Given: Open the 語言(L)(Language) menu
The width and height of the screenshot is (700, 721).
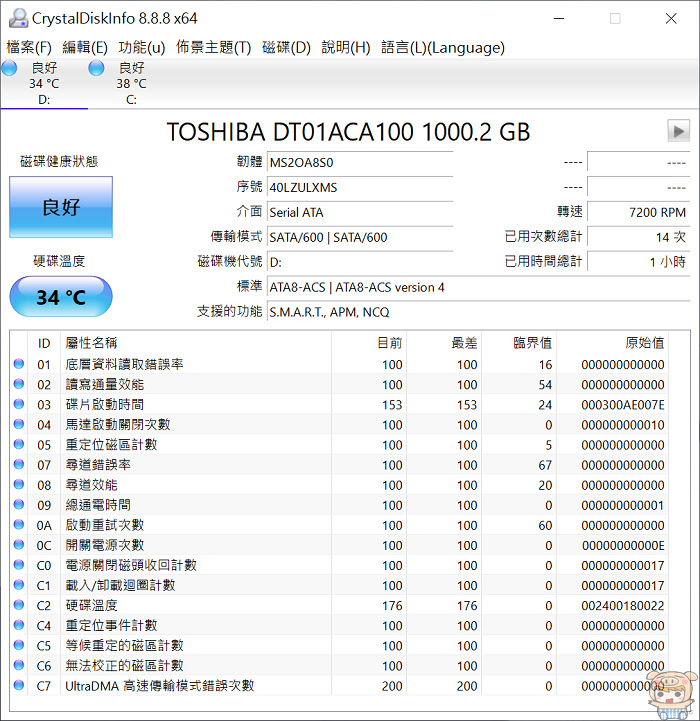Looking at the screenshot, I should tap(443, 47).
